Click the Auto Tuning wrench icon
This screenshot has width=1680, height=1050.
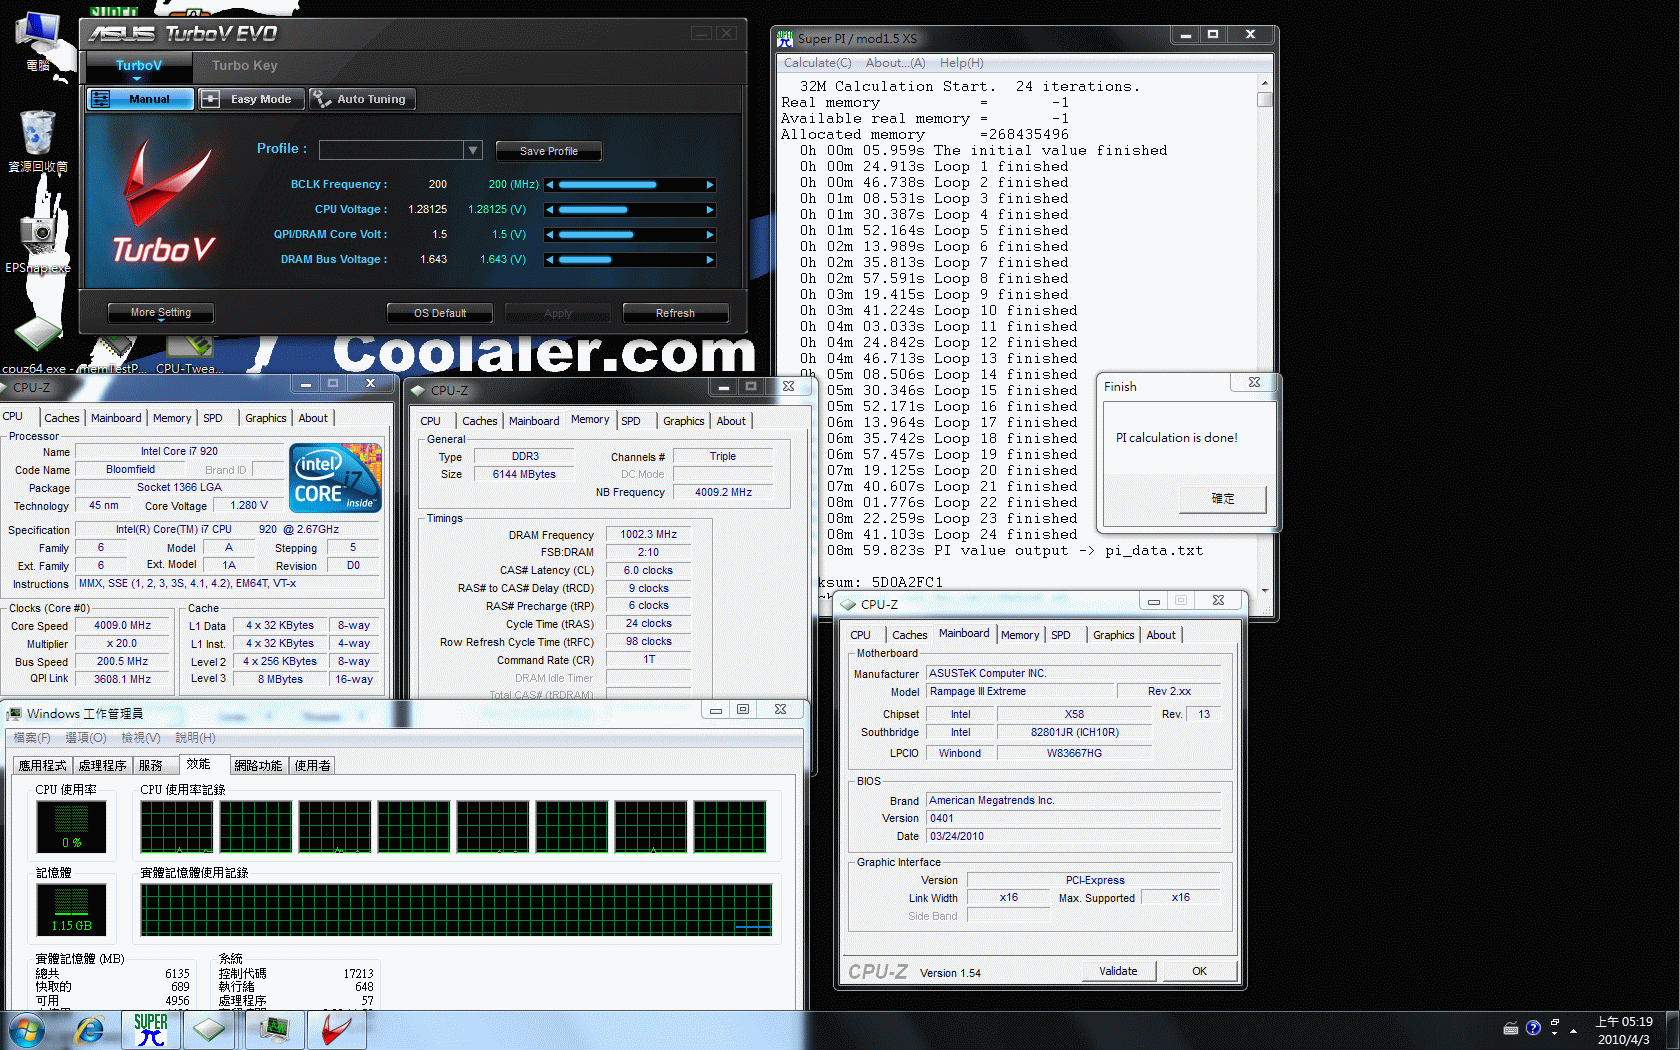click(x=321, y=99)
